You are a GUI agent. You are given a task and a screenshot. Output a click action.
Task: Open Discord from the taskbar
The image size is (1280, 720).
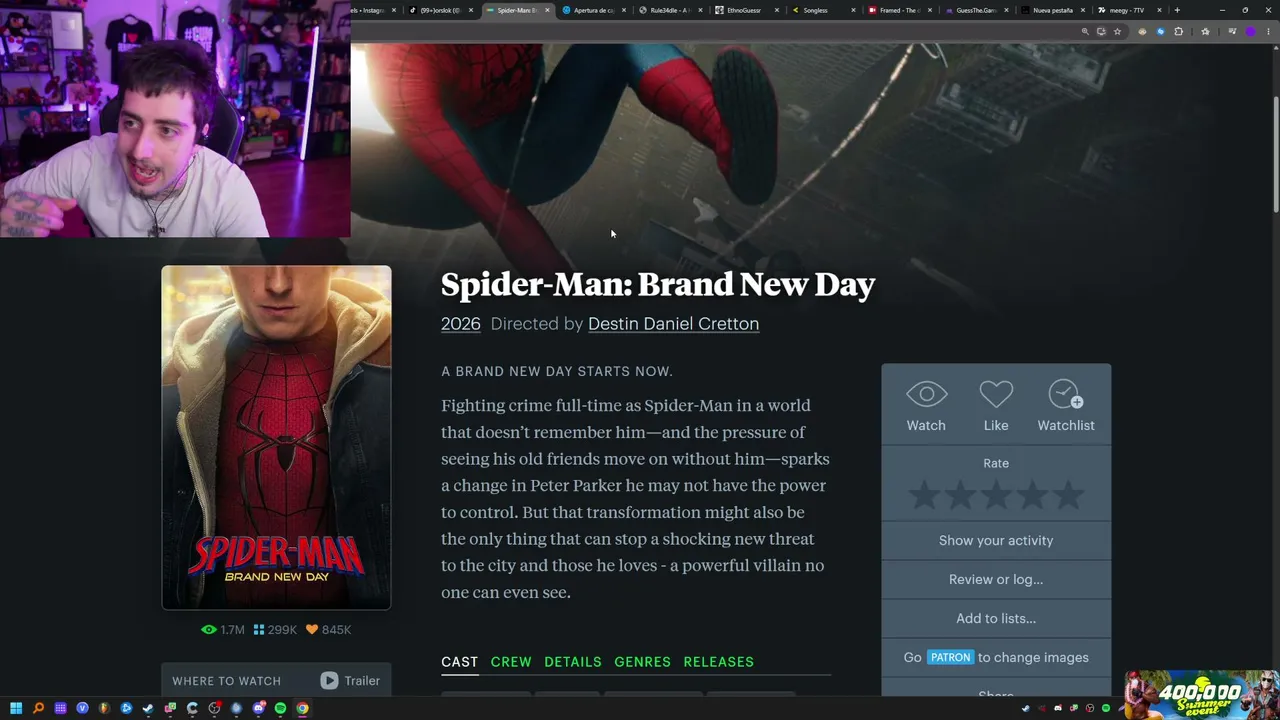[x=258, y=709]
